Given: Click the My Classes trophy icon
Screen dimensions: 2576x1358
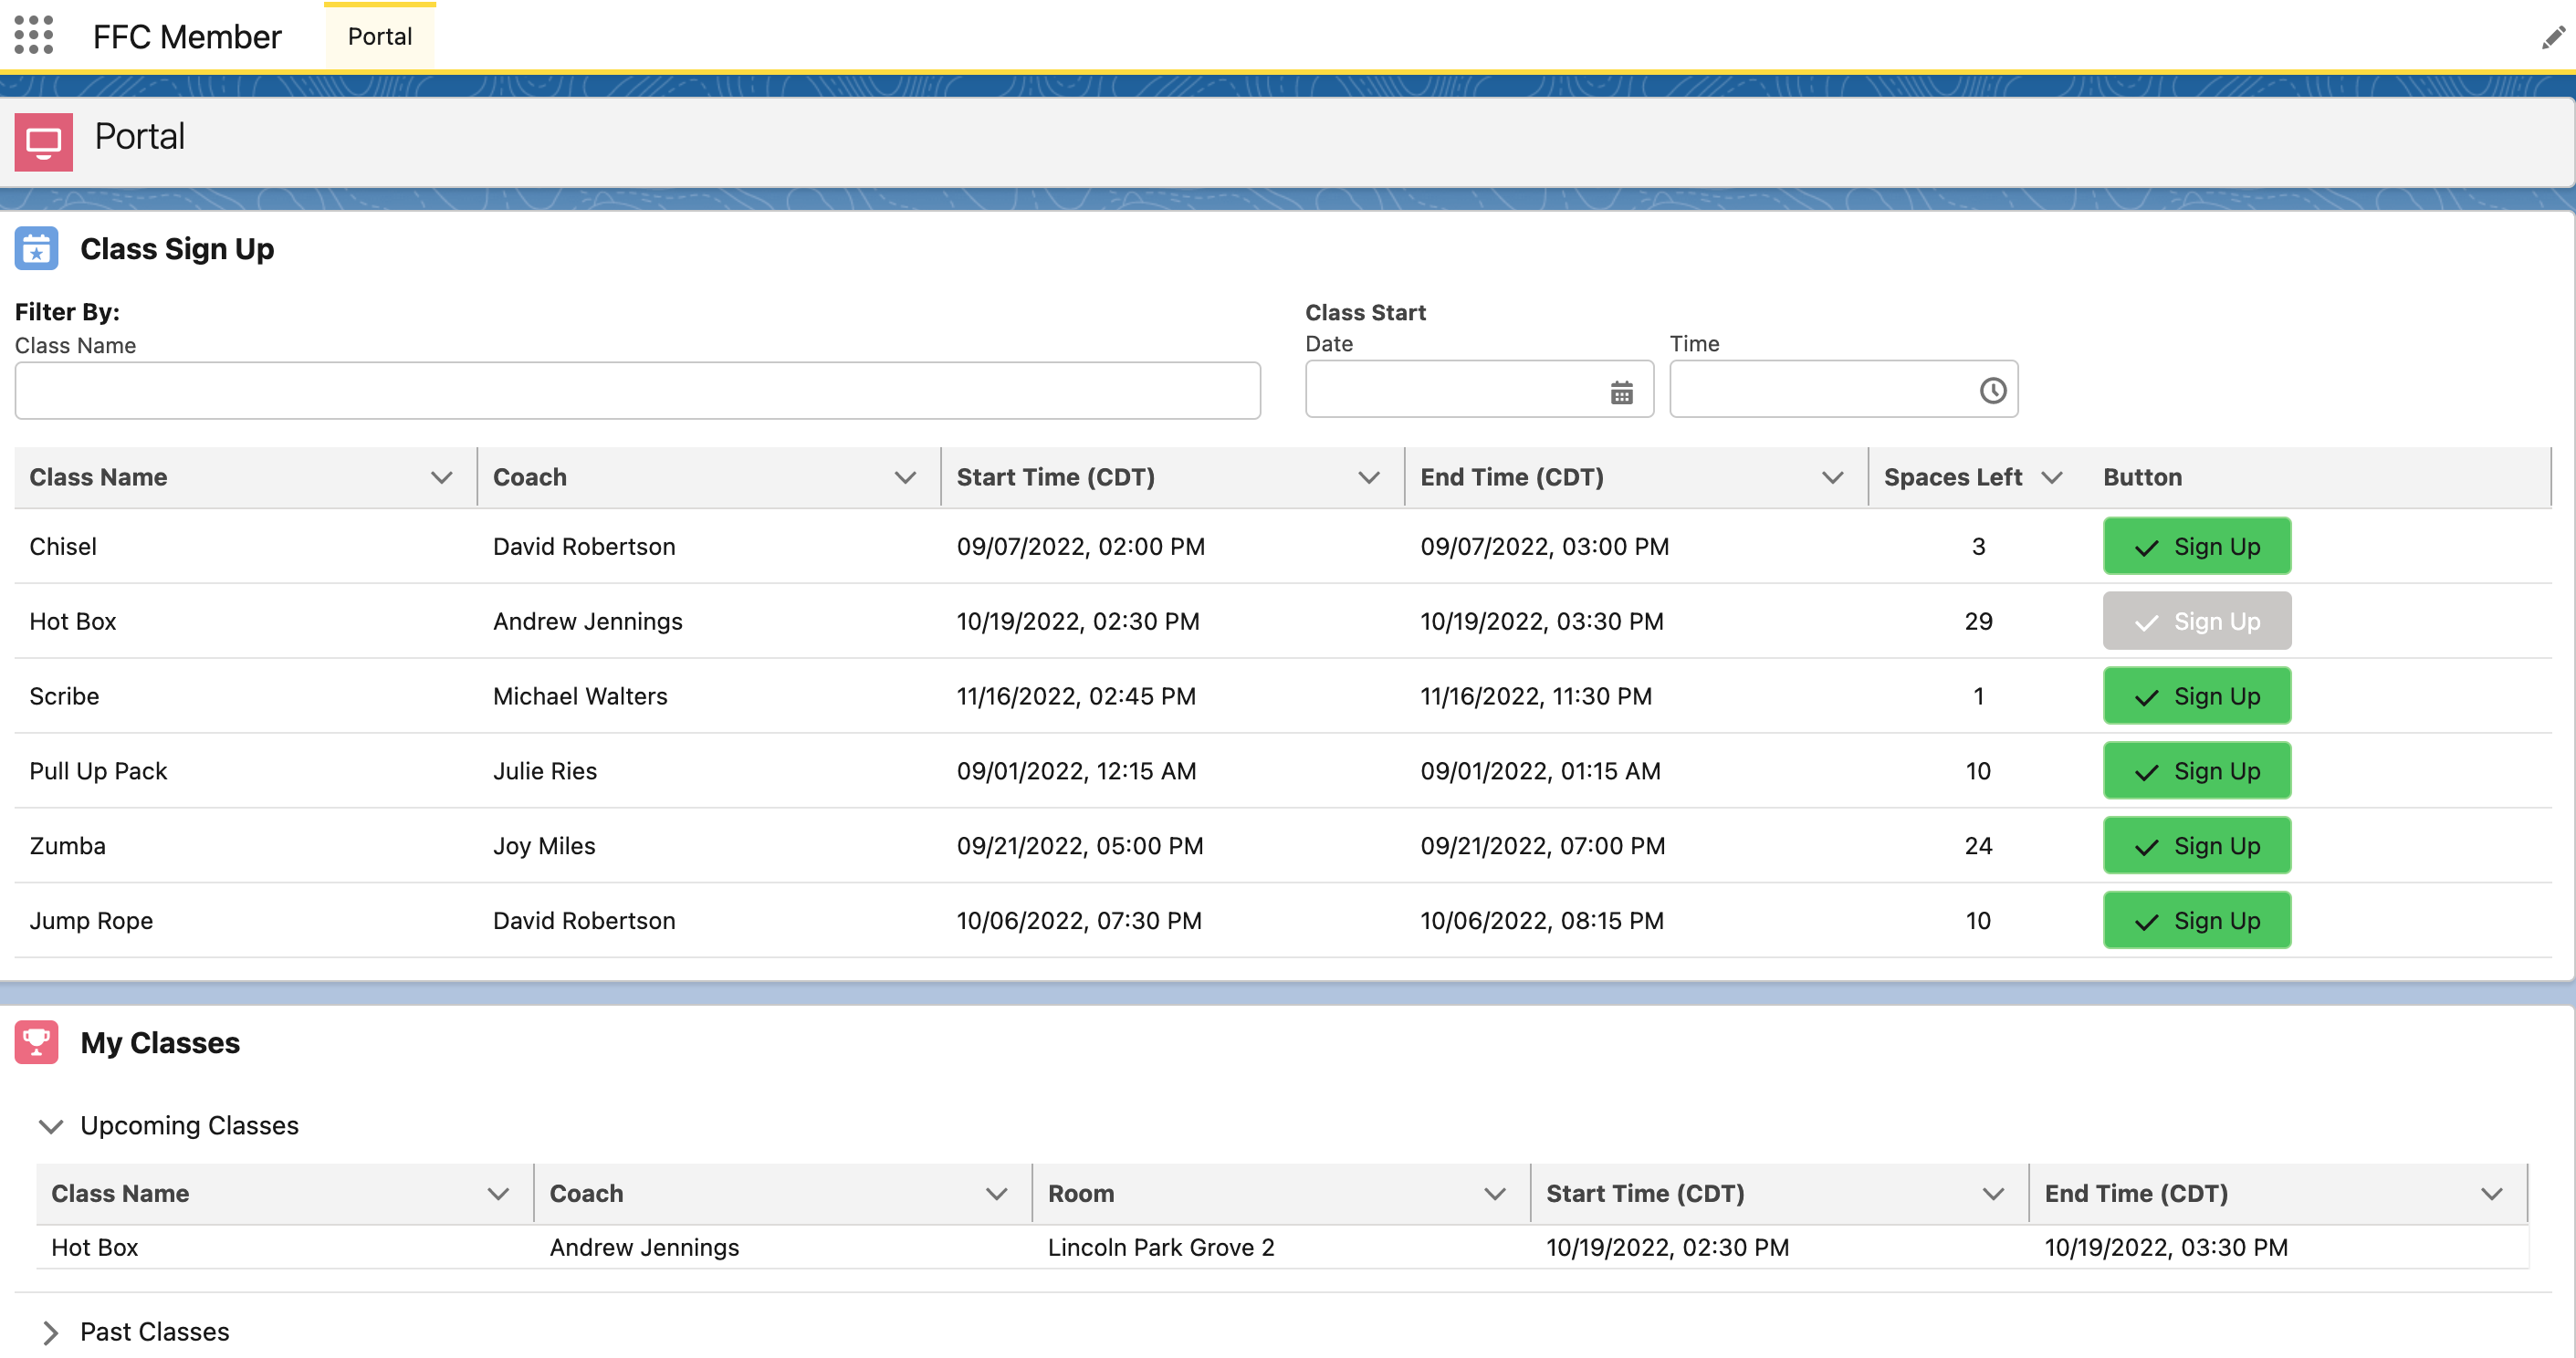Looking at the screenshot, I should [x=36, y=1042].
